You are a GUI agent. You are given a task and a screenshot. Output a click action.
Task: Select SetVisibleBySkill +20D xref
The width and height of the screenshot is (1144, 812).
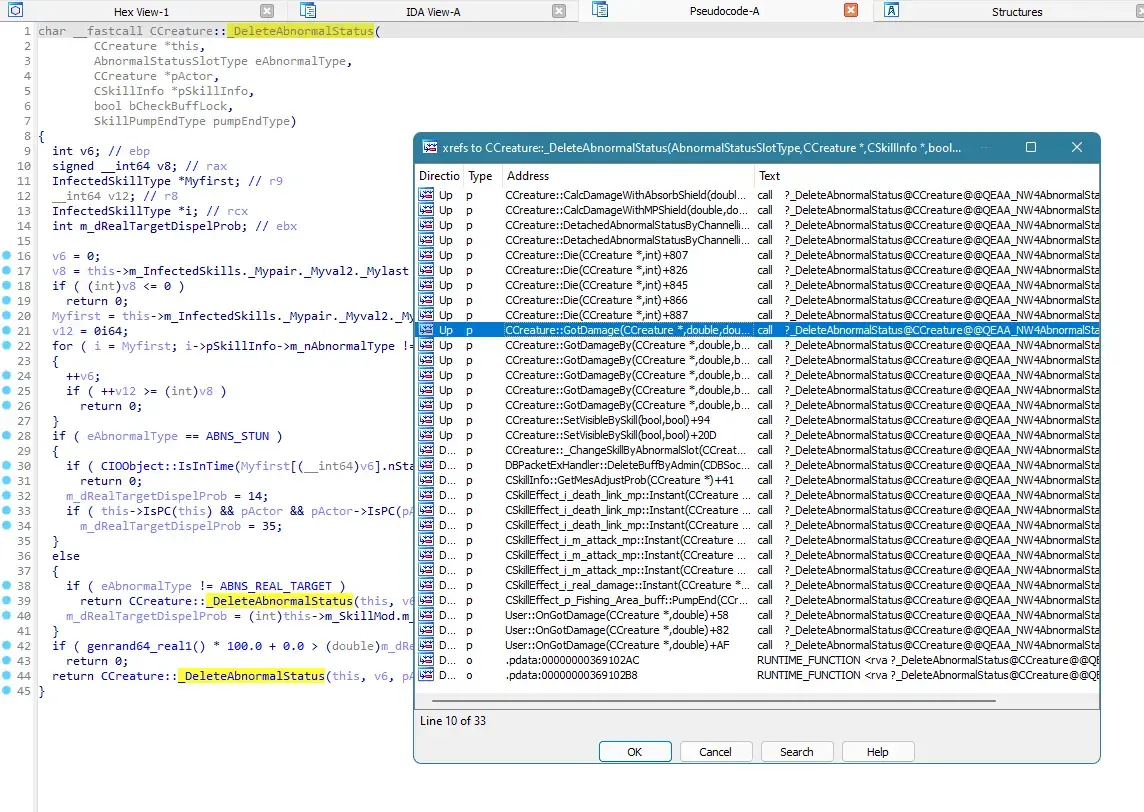pos(757,435)
